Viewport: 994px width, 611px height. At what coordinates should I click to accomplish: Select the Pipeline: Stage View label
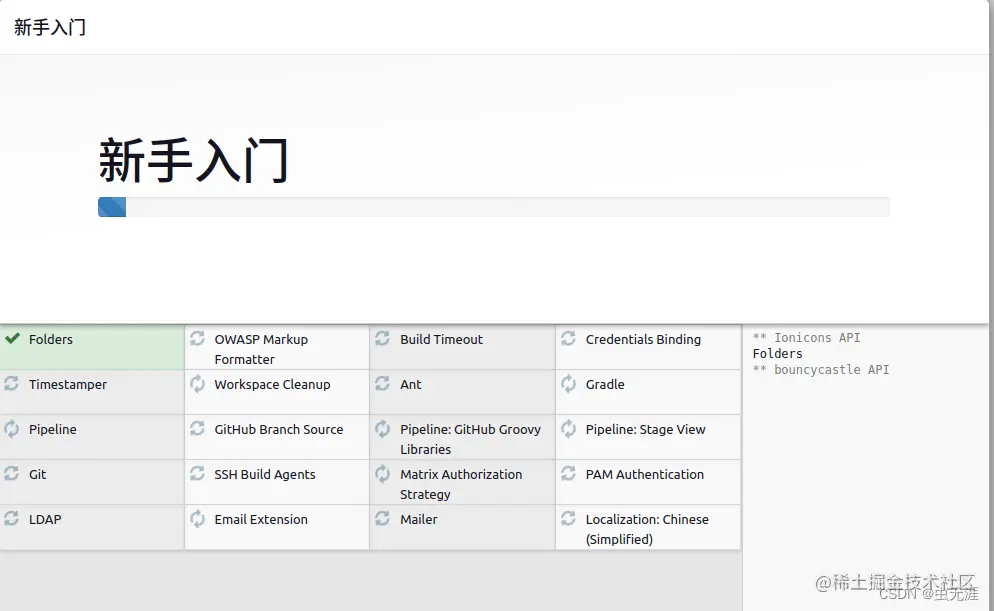pyautogui.click(x=645, y=430)
